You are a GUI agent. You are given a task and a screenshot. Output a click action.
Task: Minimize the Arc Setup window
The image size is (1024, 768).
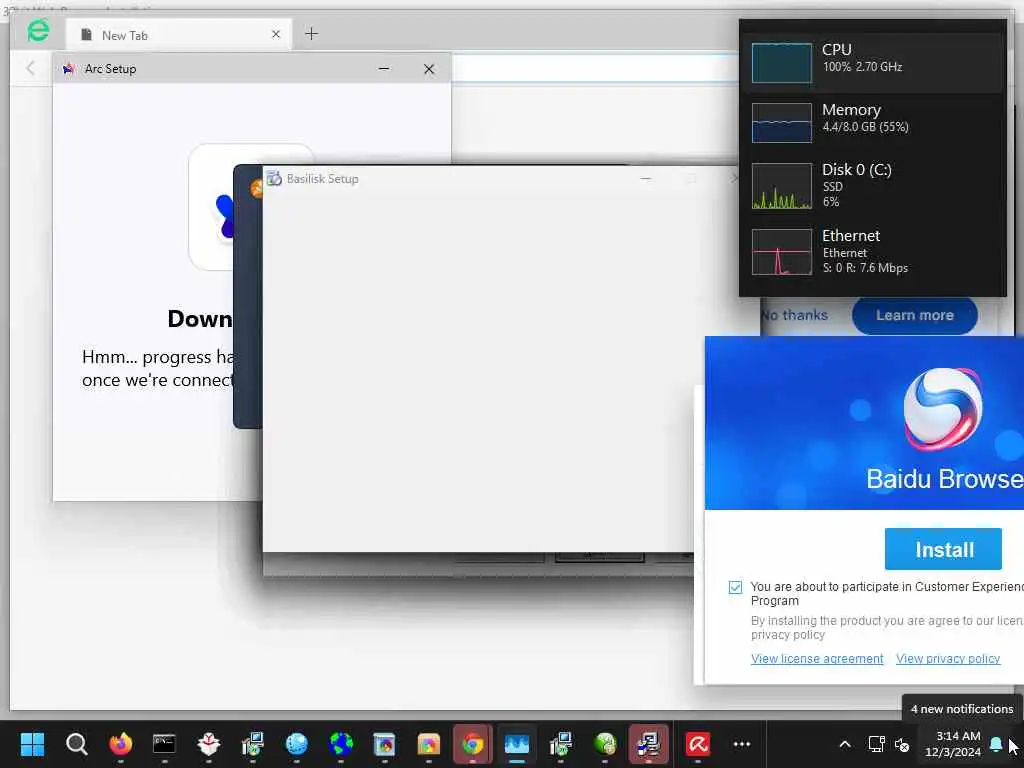tap(384, 69)
